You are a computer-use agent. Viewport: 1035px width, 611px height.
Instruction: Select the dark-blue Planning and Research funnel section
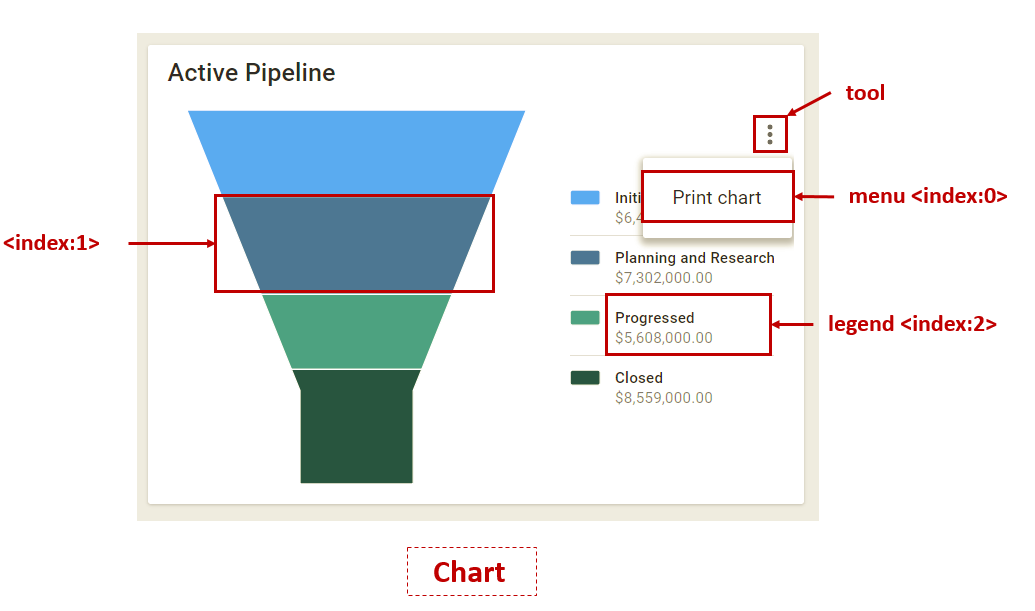355,240
